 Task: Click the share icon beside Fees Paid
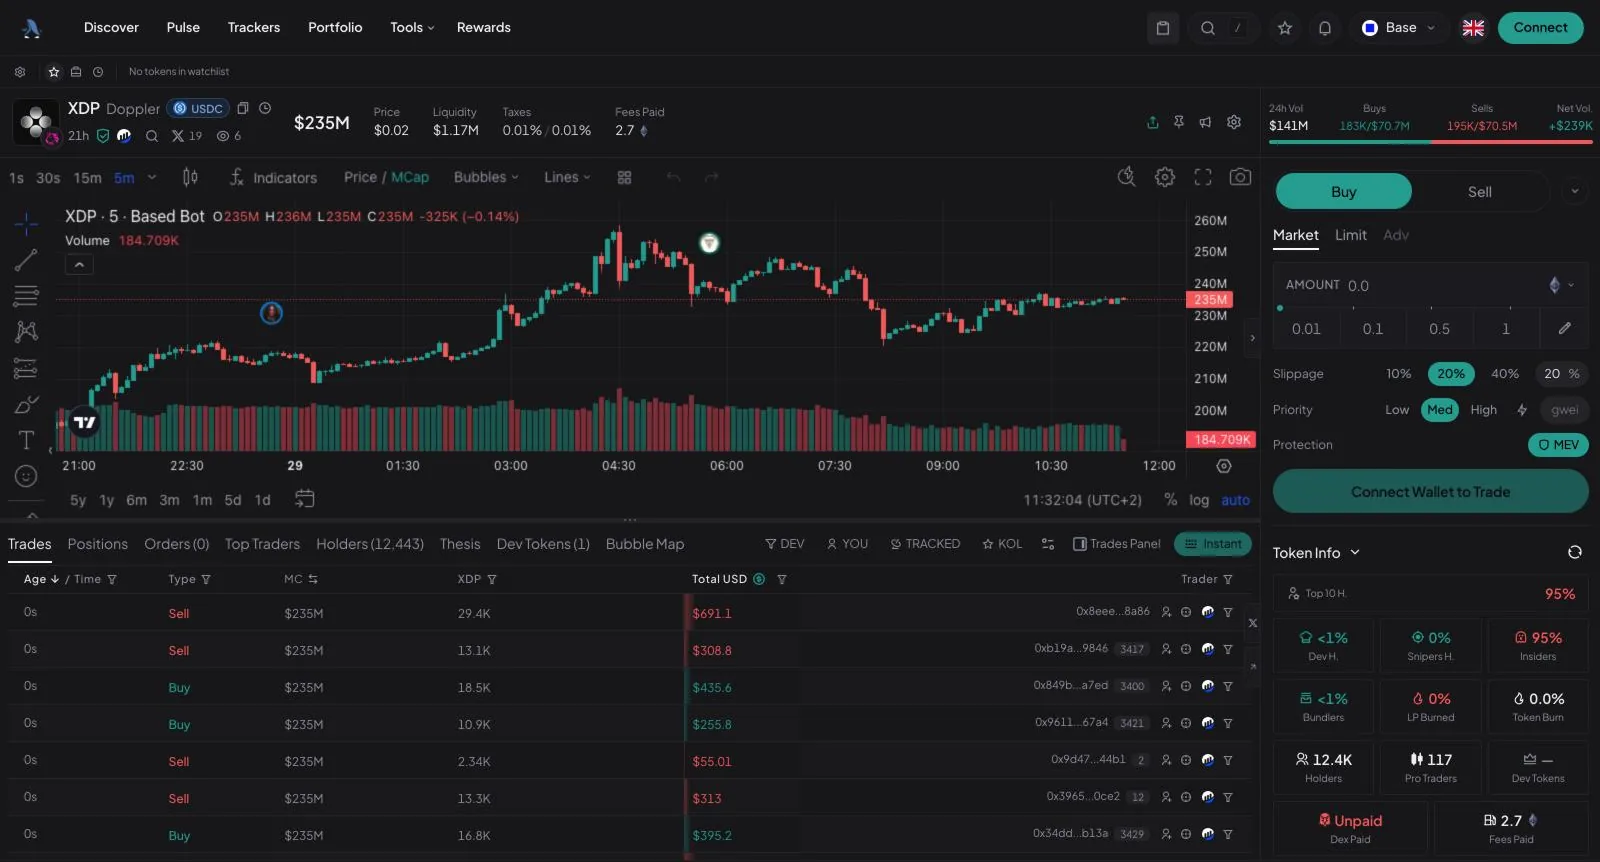[x=1153, y=122]
